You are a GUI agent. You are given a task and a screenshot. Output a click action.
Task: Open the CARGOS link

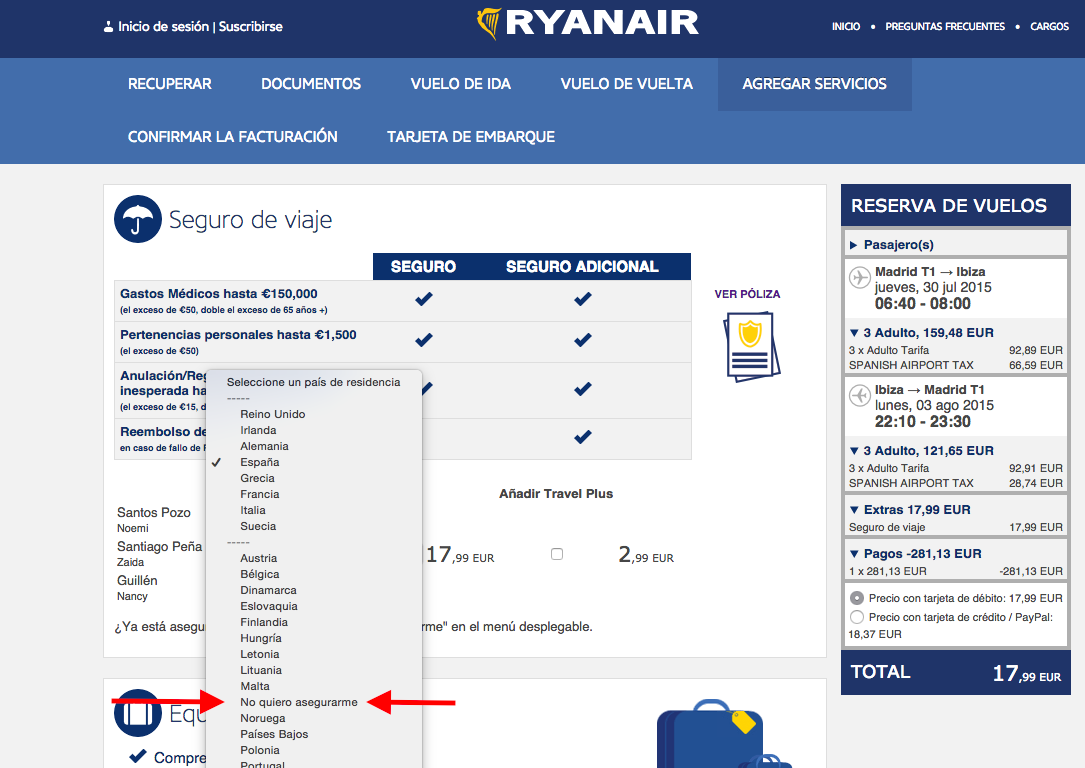pyautogui.click(x=1049, y=26)
